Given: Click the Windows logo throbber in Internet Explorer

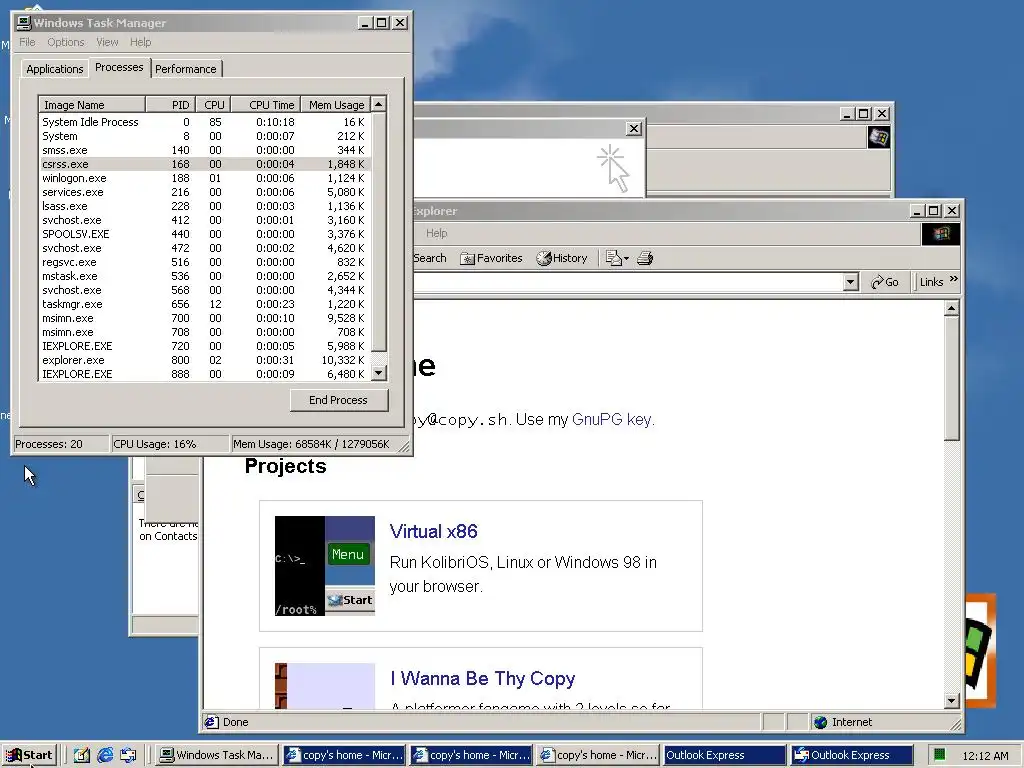Looking at the screenshot, I should coord(940,234).
